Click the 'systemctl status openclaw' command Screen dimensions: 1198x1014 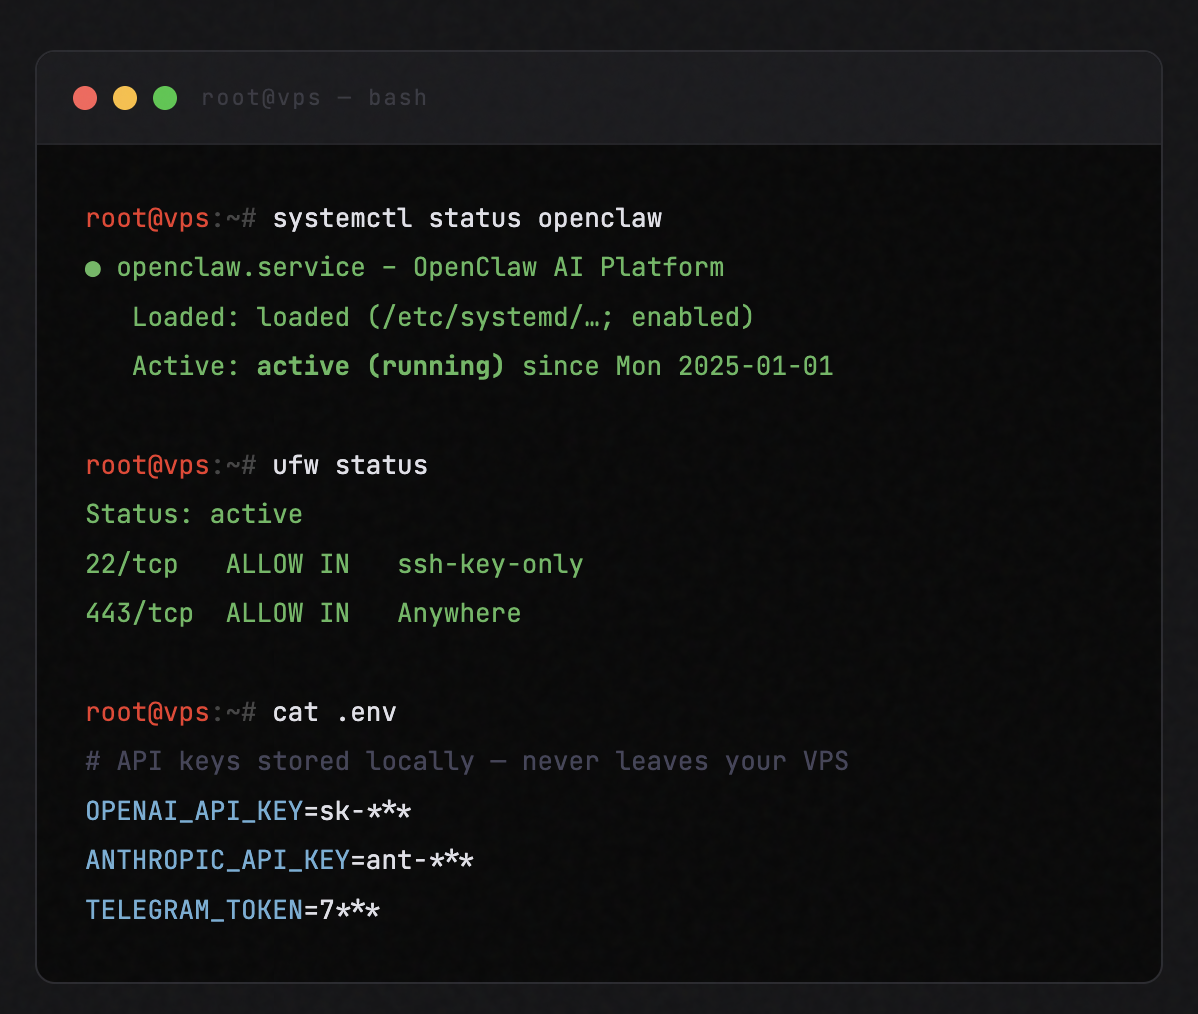point(467,219)
